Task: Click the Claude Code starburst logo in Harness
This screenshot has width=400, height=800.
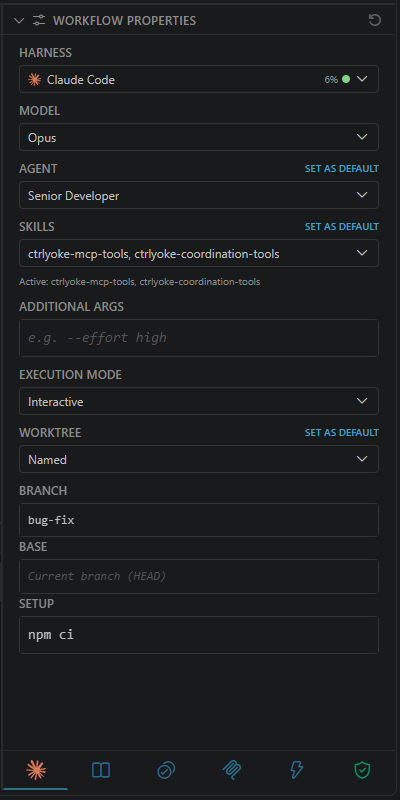Action: pos(35,79)
